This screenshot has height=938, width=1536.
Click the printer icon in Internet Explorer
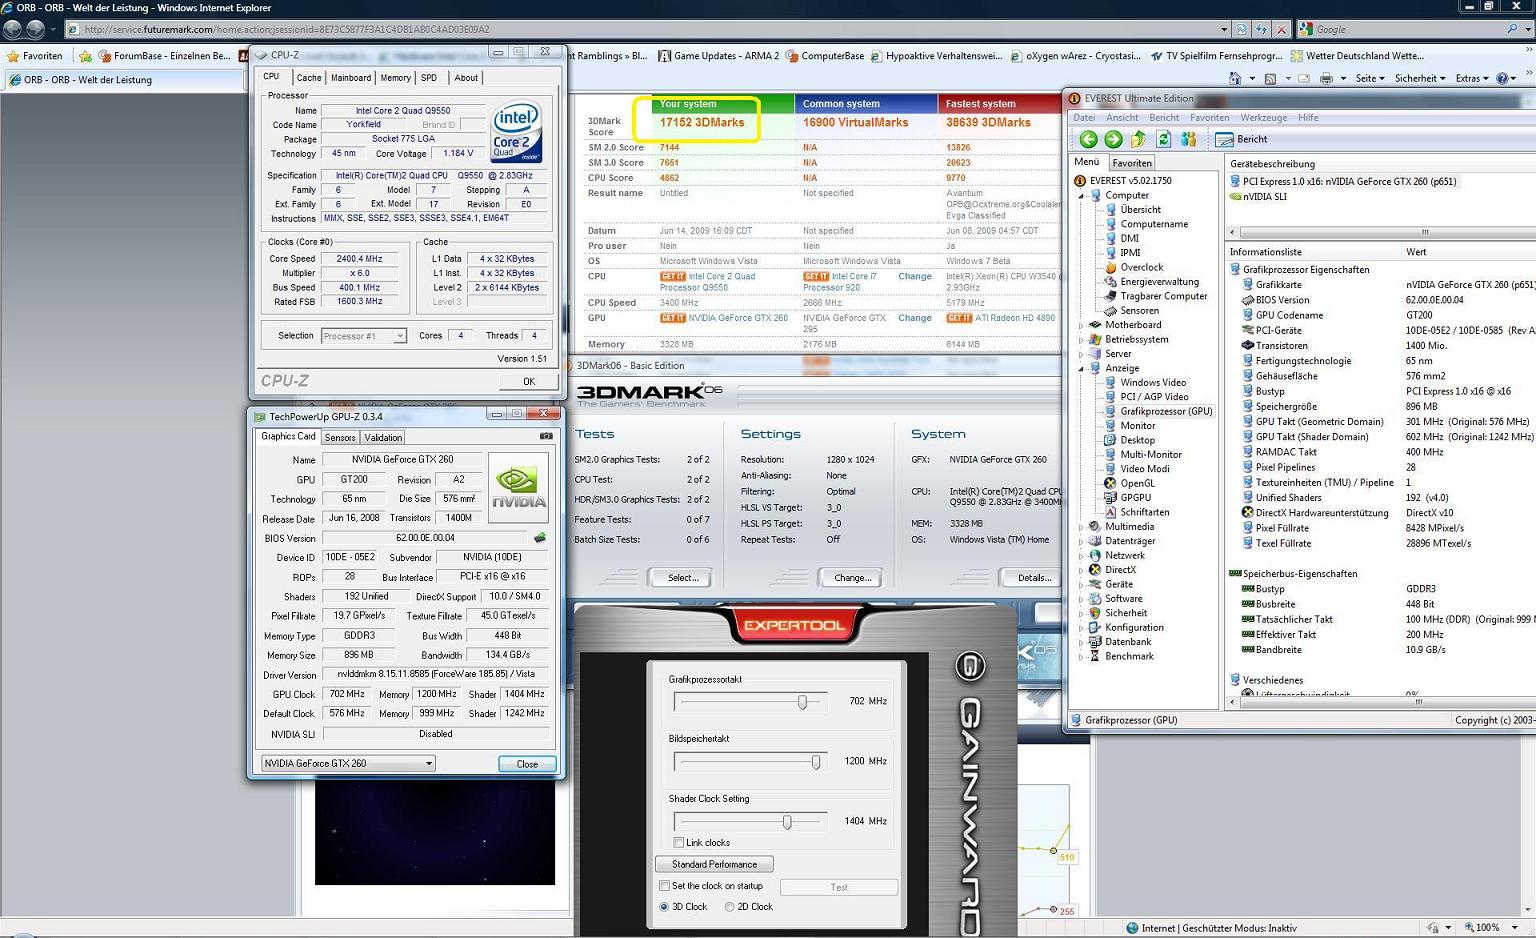[1326, 78]
